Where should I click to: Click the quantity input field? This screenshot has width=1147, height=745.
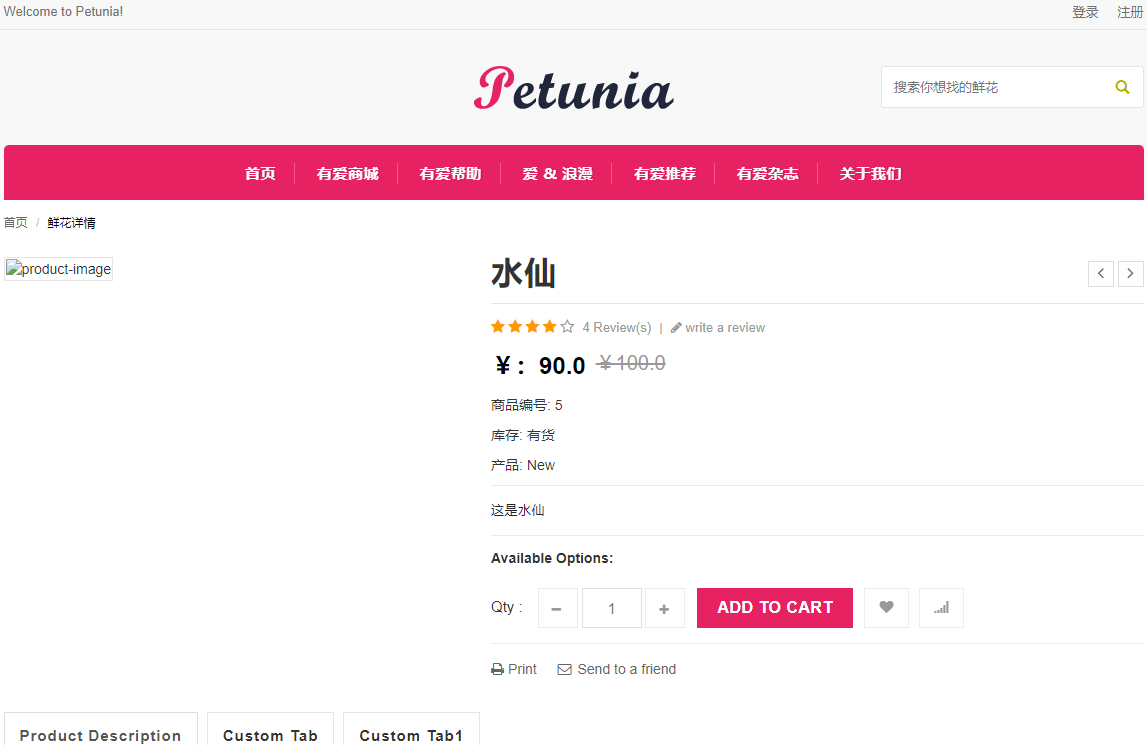(x=612, y=608)
